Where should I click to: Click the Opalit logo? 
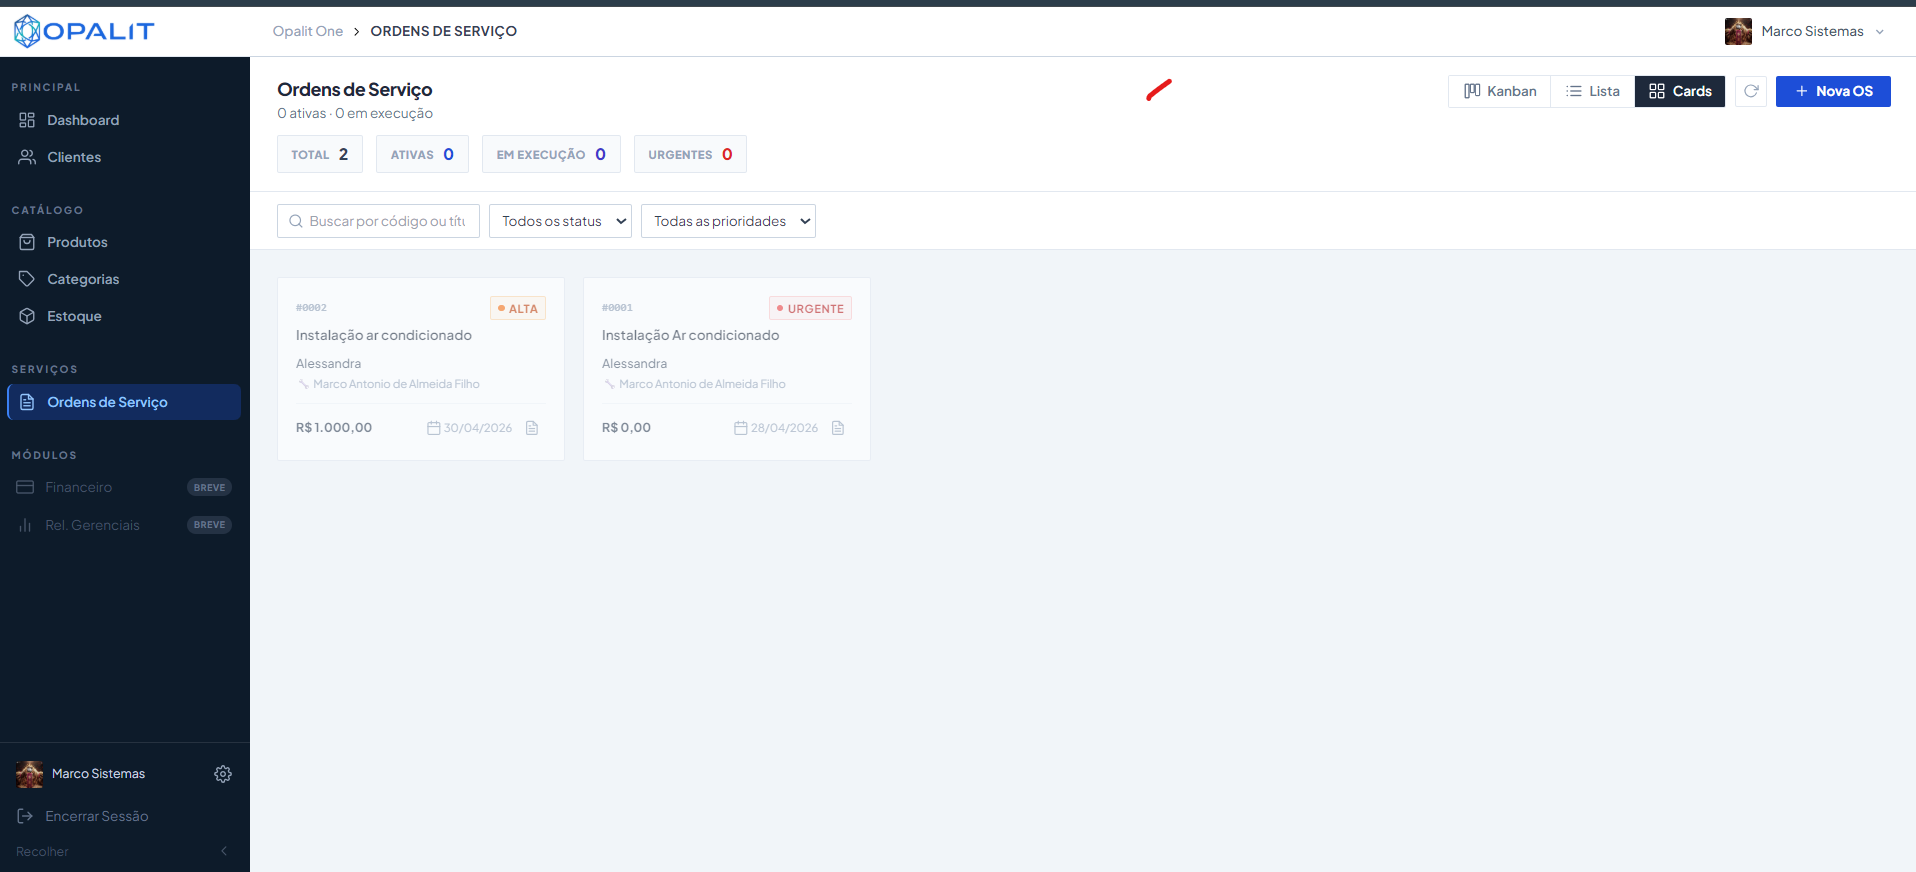pos(84,31)
